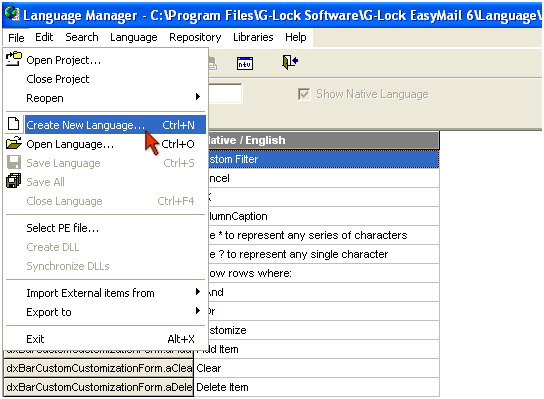Select the 'ow rows where:' cell
The image size is (544, 399).
click(323, 273)
